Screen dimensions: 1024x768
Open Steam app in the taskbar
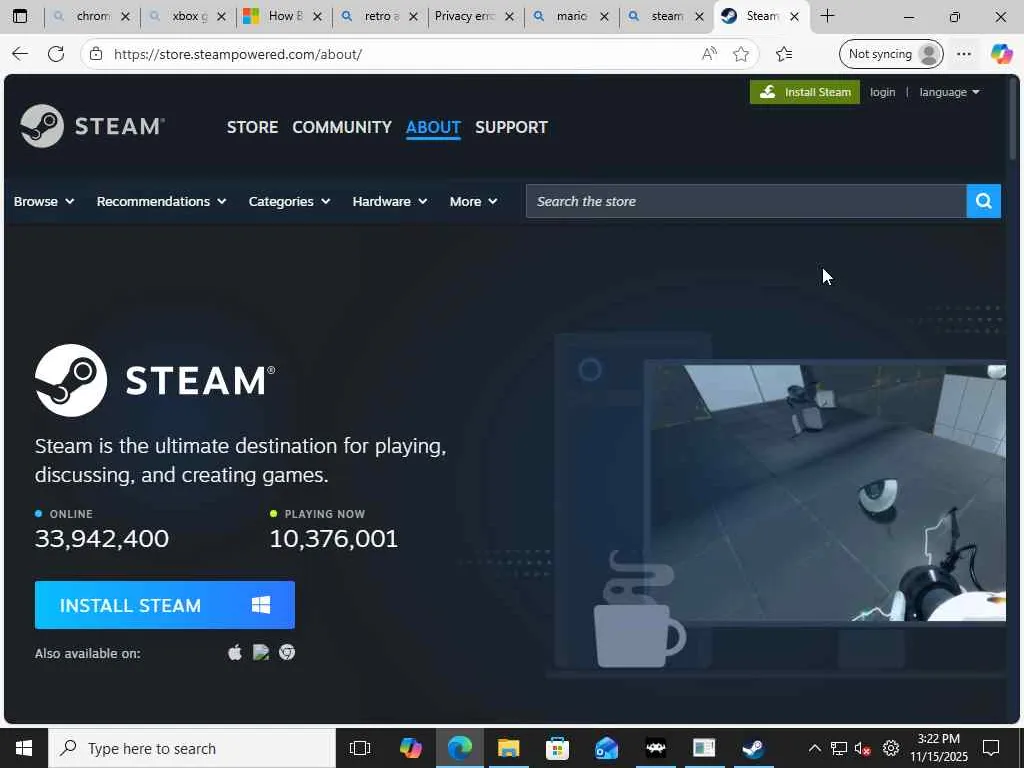(x=753, y=748)
